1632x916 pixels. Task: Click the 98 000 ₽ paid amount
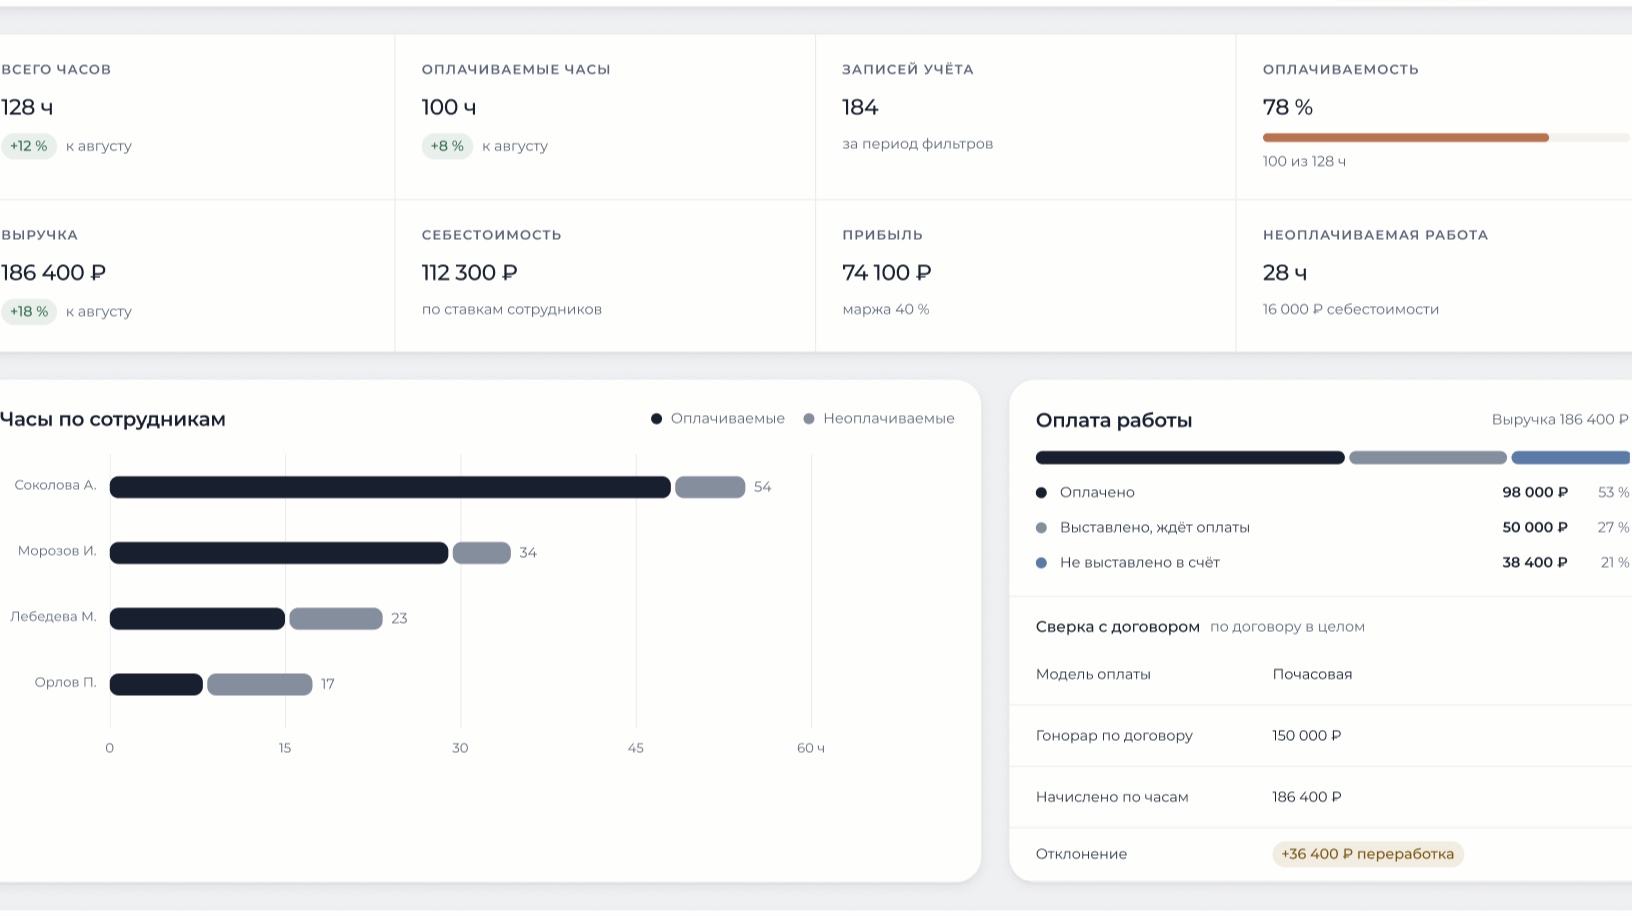(x=1535, y=493)
